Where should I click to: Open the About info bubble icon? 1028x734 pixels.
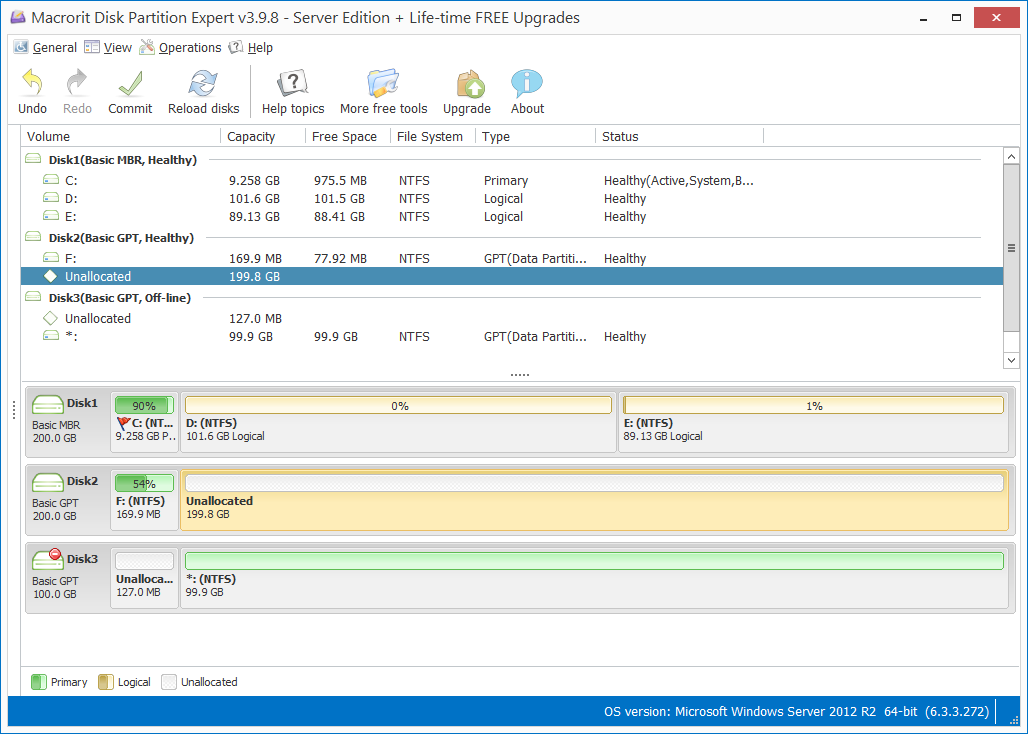tap(527, 83)
